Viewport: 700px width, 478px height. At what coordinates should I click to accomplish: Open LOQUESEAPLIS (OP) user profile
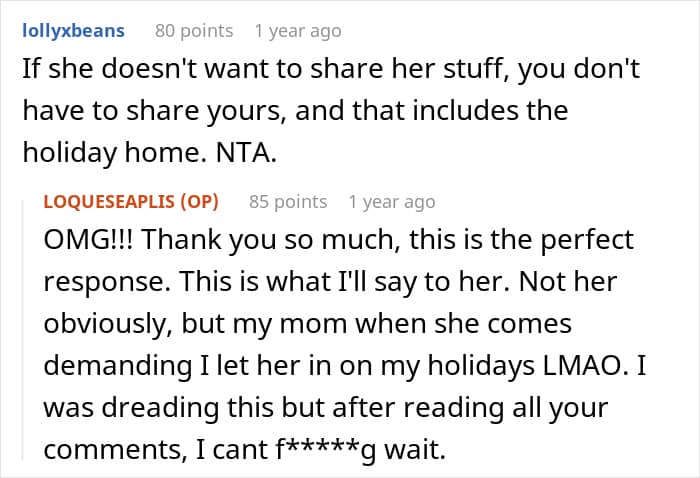click(131, 202)
